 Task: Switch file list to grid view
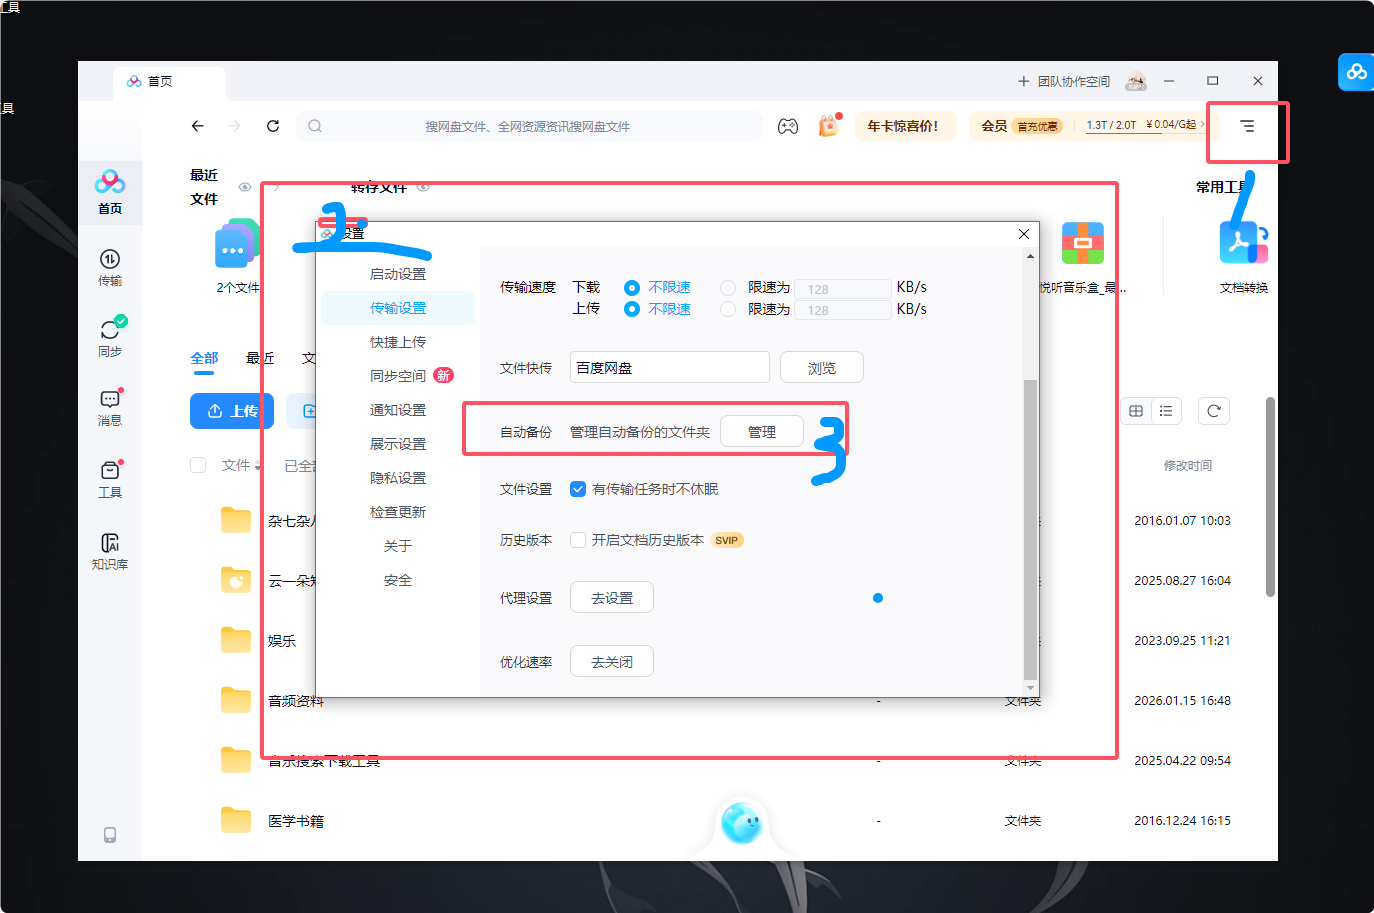click(x=1136, y=411)
